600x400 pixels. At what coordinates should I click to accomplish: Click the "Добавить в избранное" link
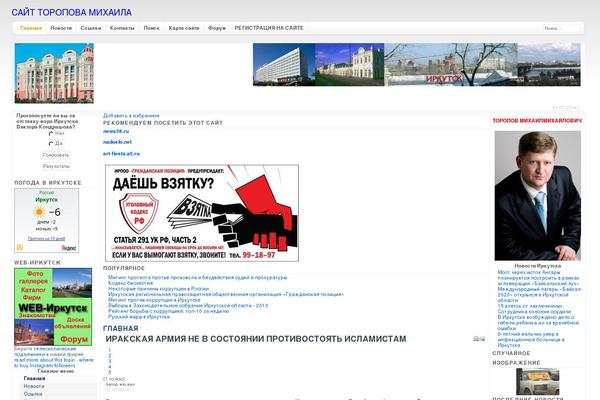(x=131, y=116)
